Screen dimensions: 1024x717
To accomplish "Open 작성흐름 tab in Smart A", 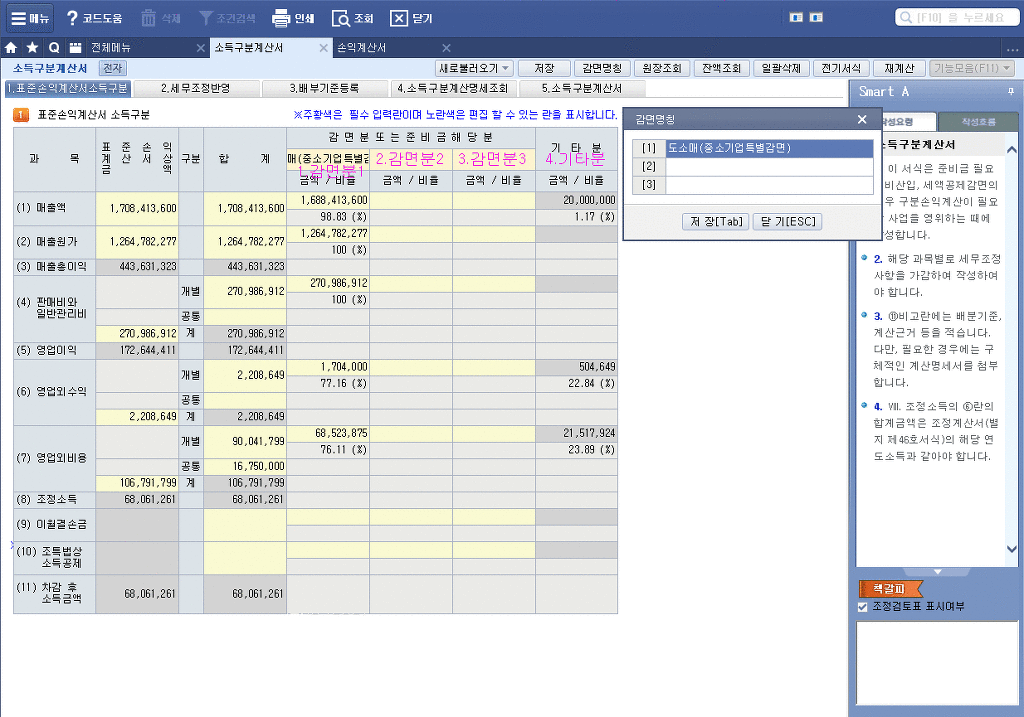I will point(978,121).
